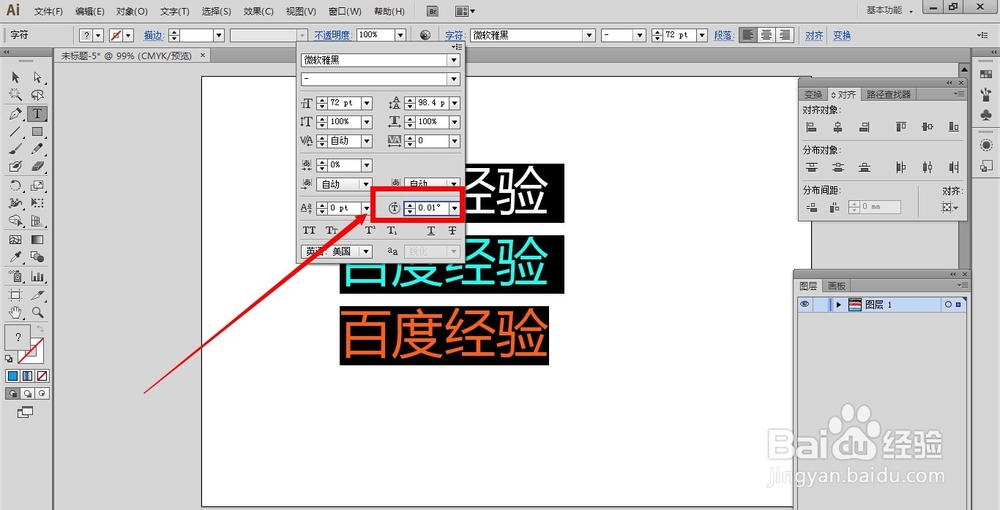Toggle align center paragraph button in control bar
The height and width of the screenshot is (510, 1000).
(767, 35)
